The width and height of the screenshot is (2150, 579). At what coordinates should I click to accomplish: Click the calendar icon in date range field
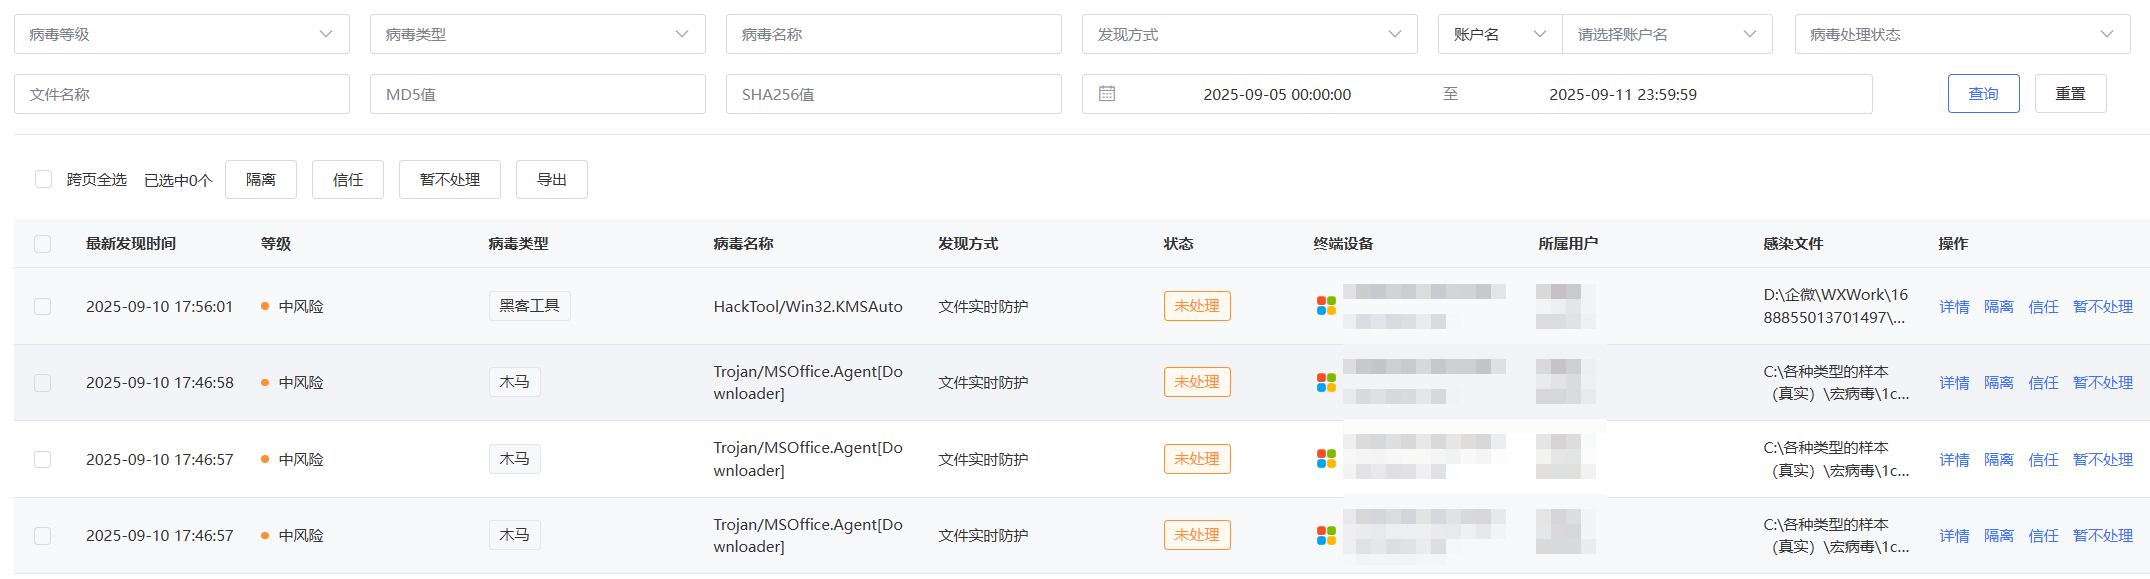click(x=1106, y=94)
